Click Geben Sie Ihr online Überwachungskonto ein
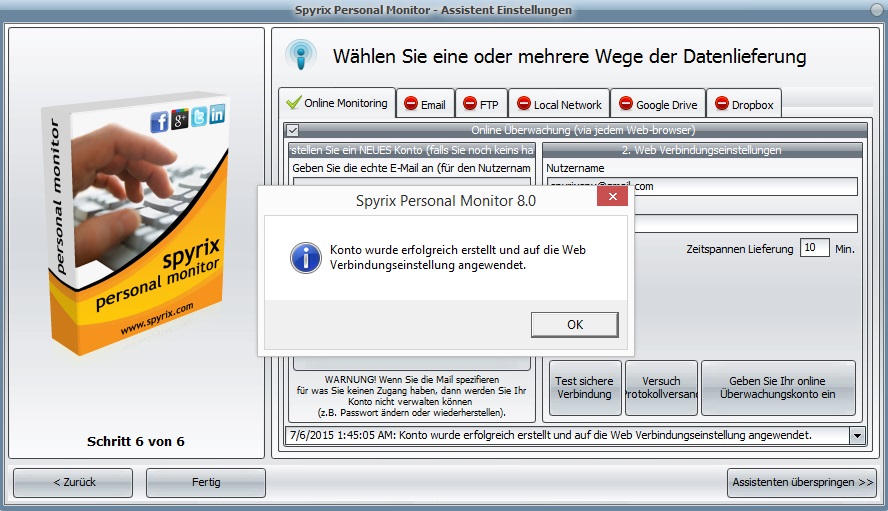This screenshot has height=511, width=888. [x=778, y=388]
